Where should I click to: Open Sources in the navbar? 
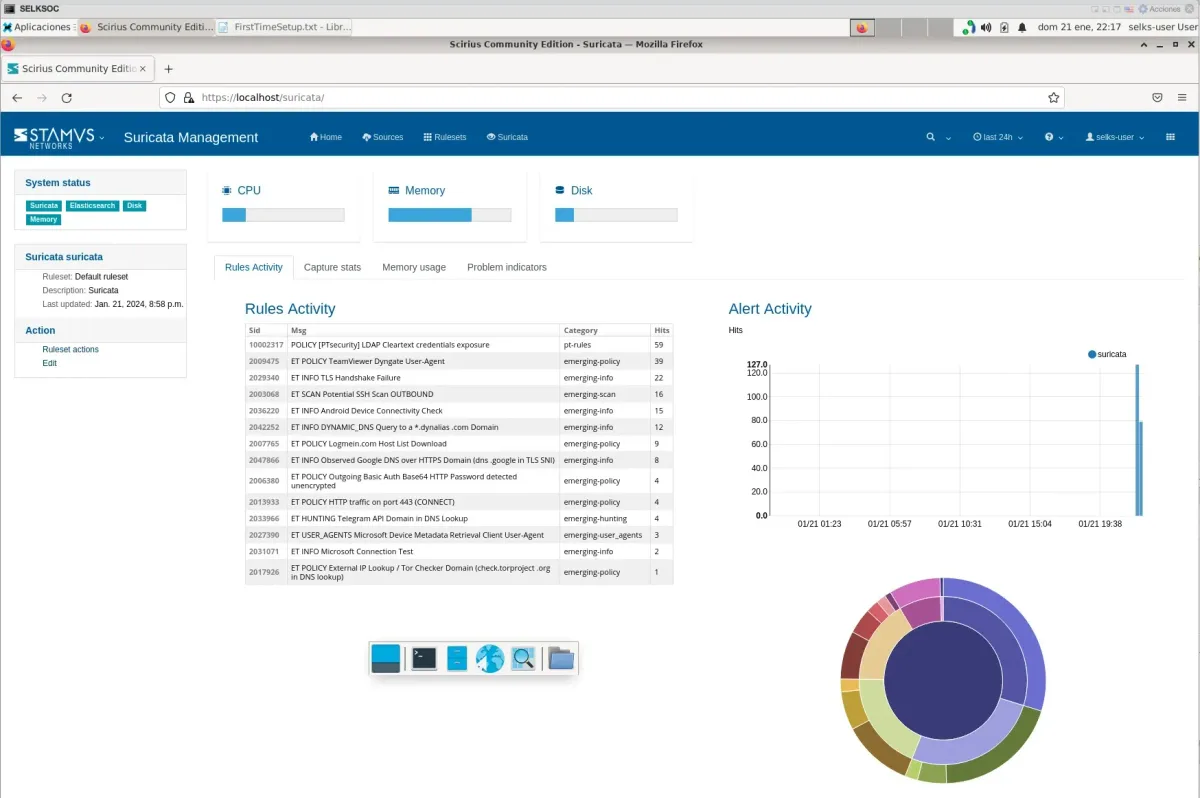click(x=383, y=137)
